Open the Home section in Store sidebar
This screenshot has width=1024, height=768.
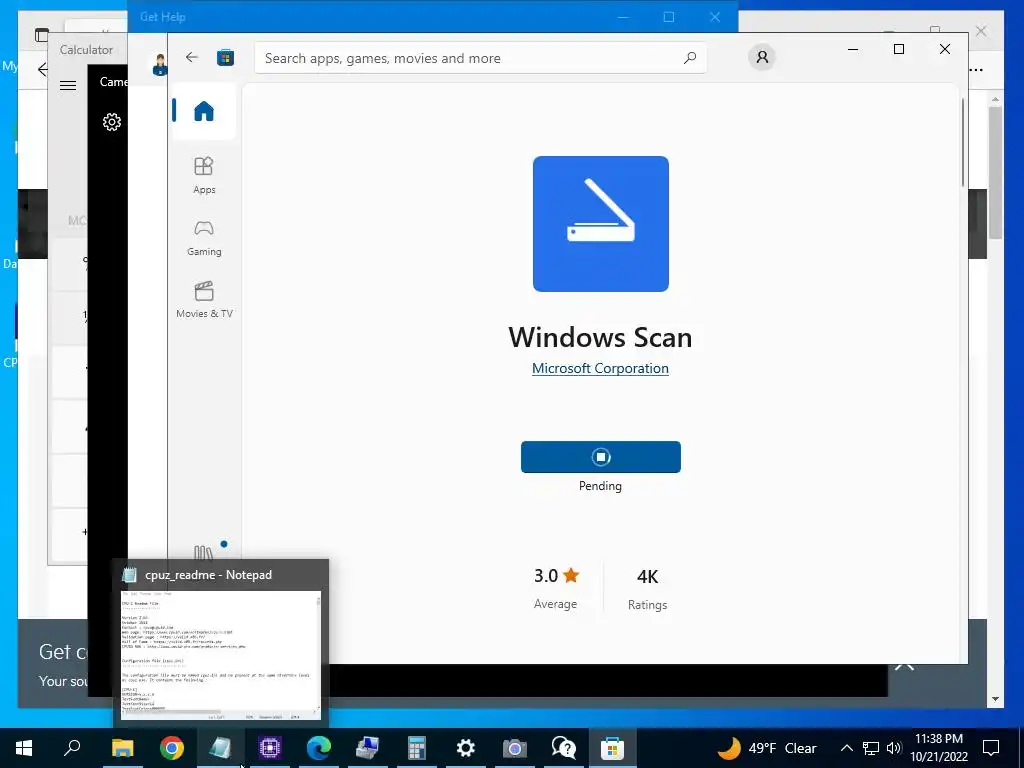click(204, 111)
